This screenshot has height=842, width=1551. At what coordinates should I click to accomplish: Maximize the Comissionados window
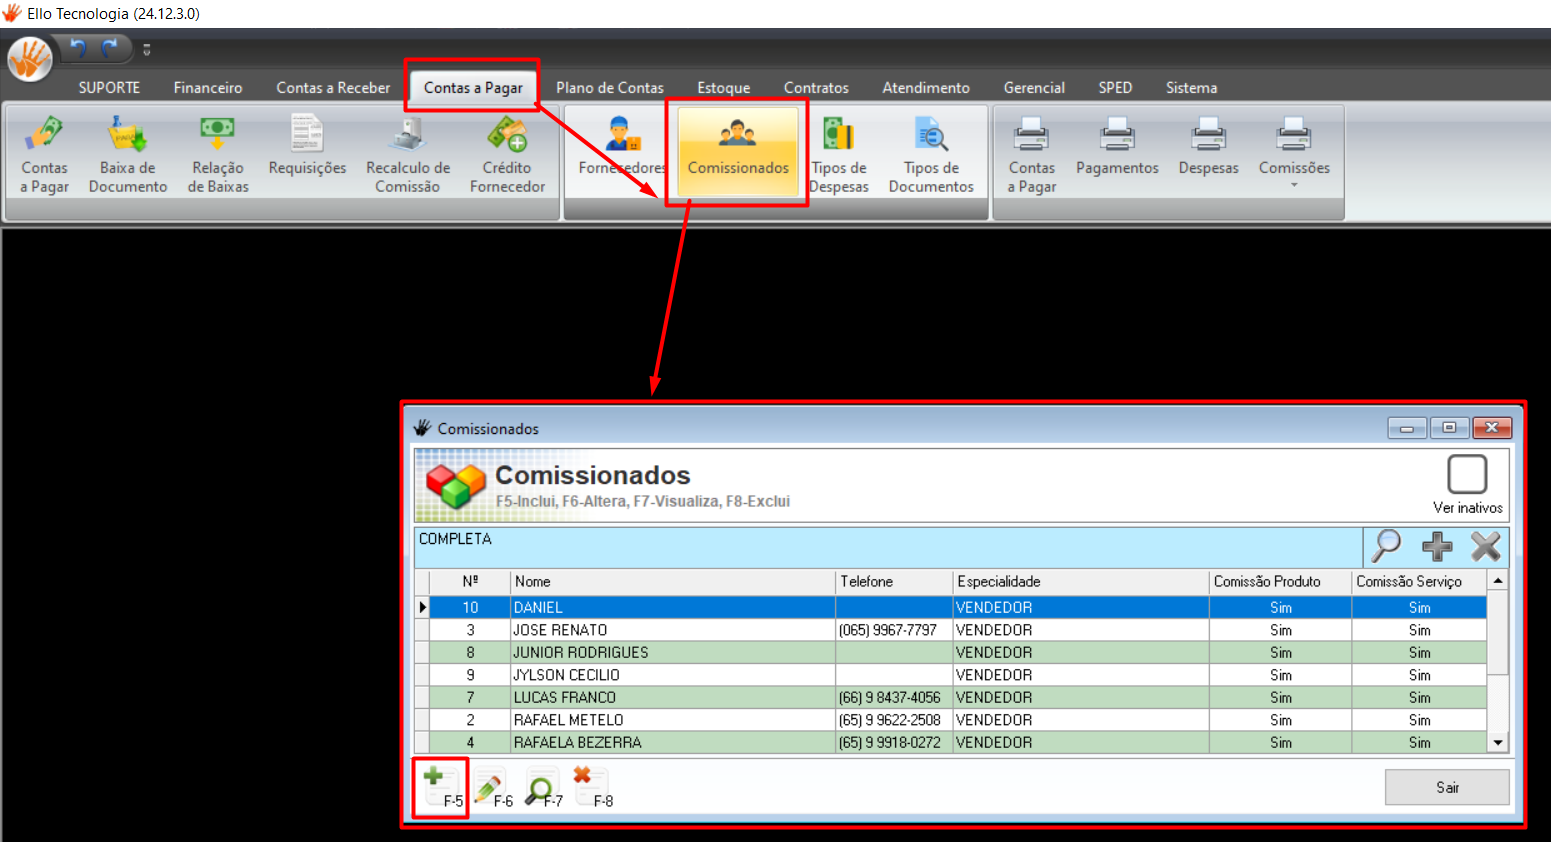pyautogui.click(x=1449, y=428)
